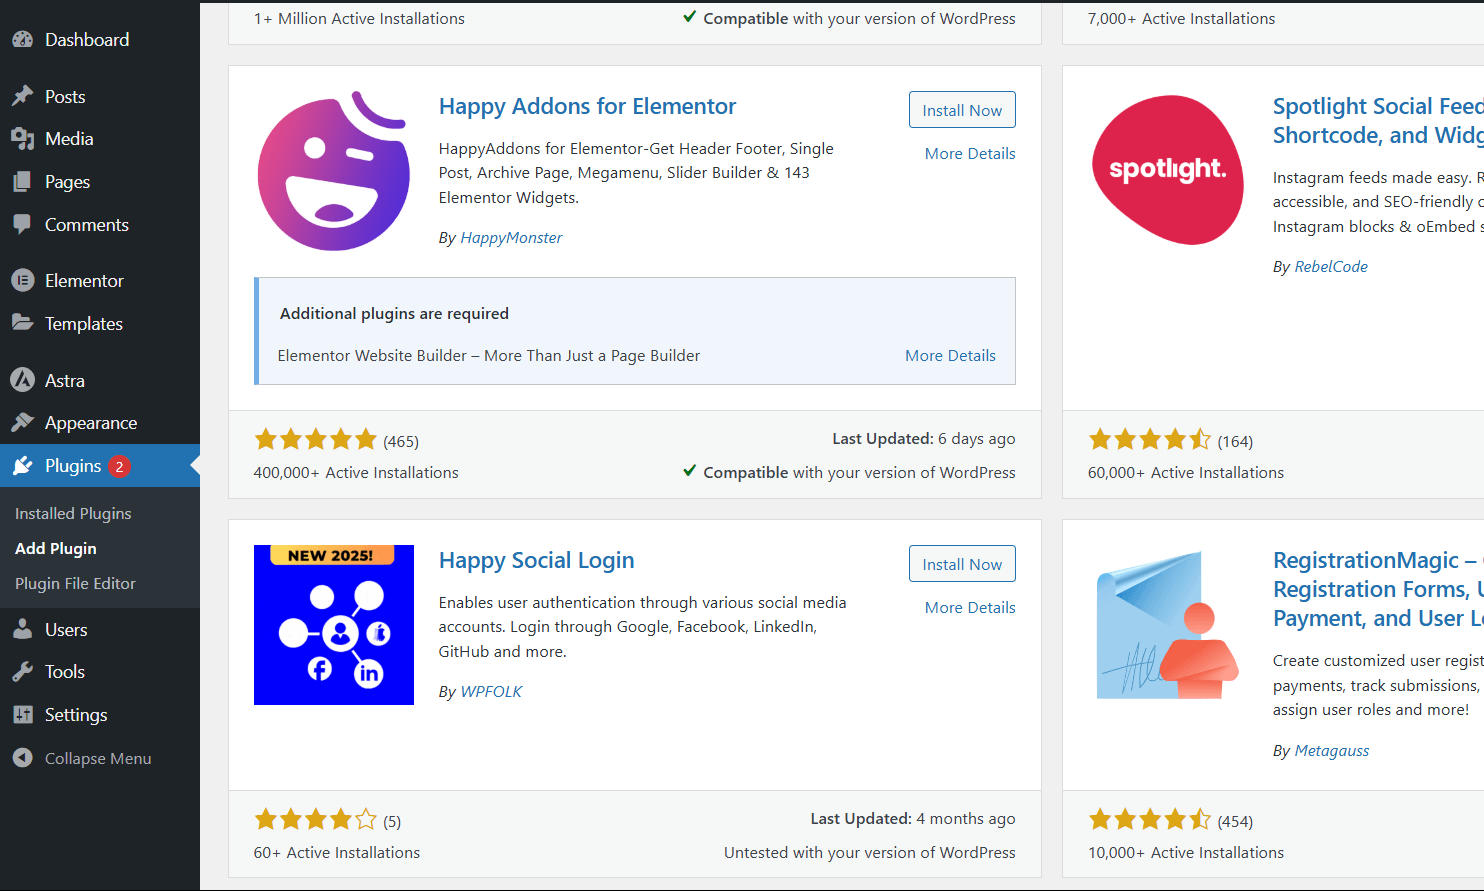This screenshot has height=891, width=1484.
Task: Click the '60+ Active Installations' text
Action: [x=337, y=852]
